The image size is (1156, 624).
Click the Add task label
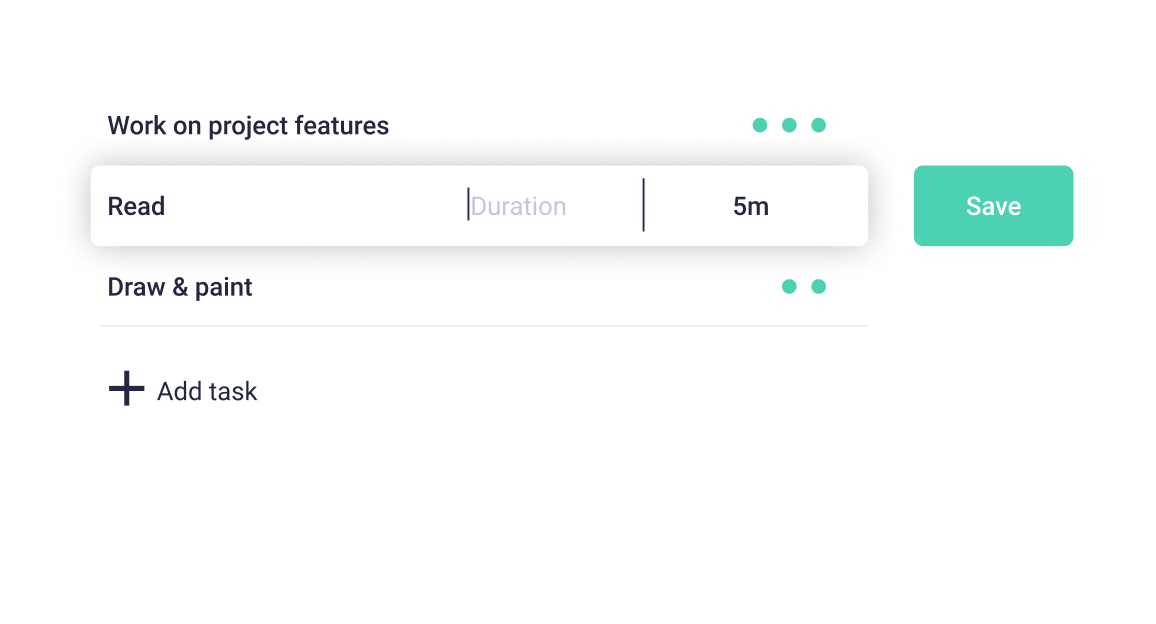[x=207, y=391]
